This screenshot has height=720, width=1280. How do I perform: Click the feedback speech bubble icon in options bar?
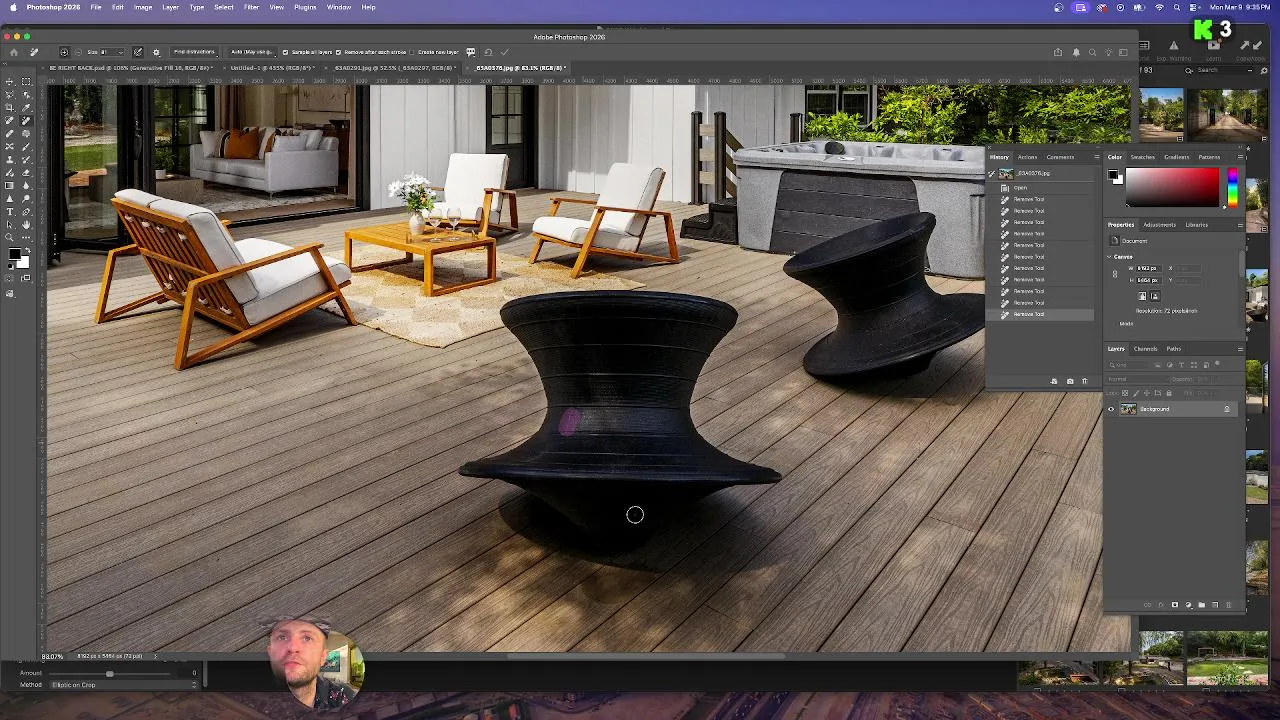click(x=470, y=52)
